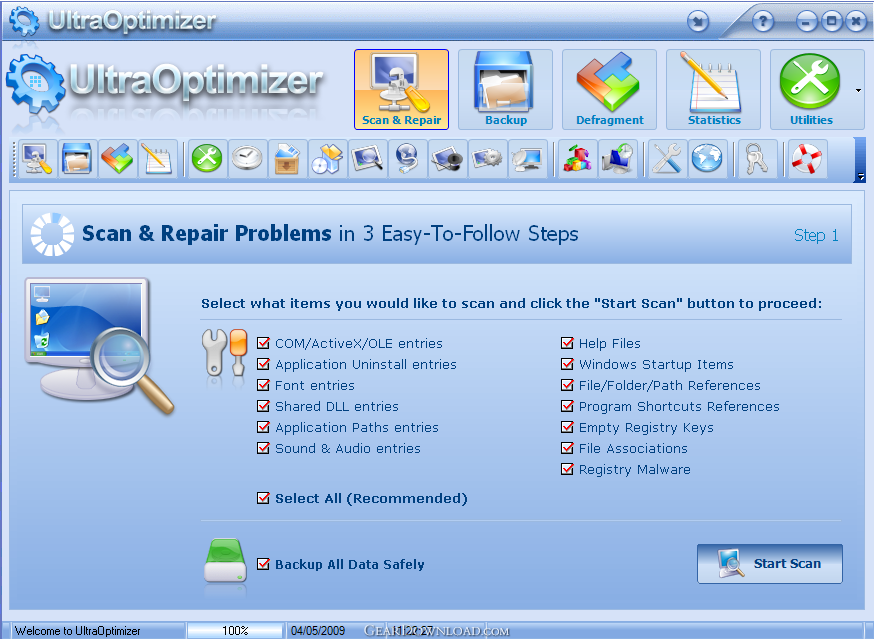The height and width of the screenshot is (639, 874).
Task: Toggle Application Uninstall entries checkbox
Action: point(263,364)
